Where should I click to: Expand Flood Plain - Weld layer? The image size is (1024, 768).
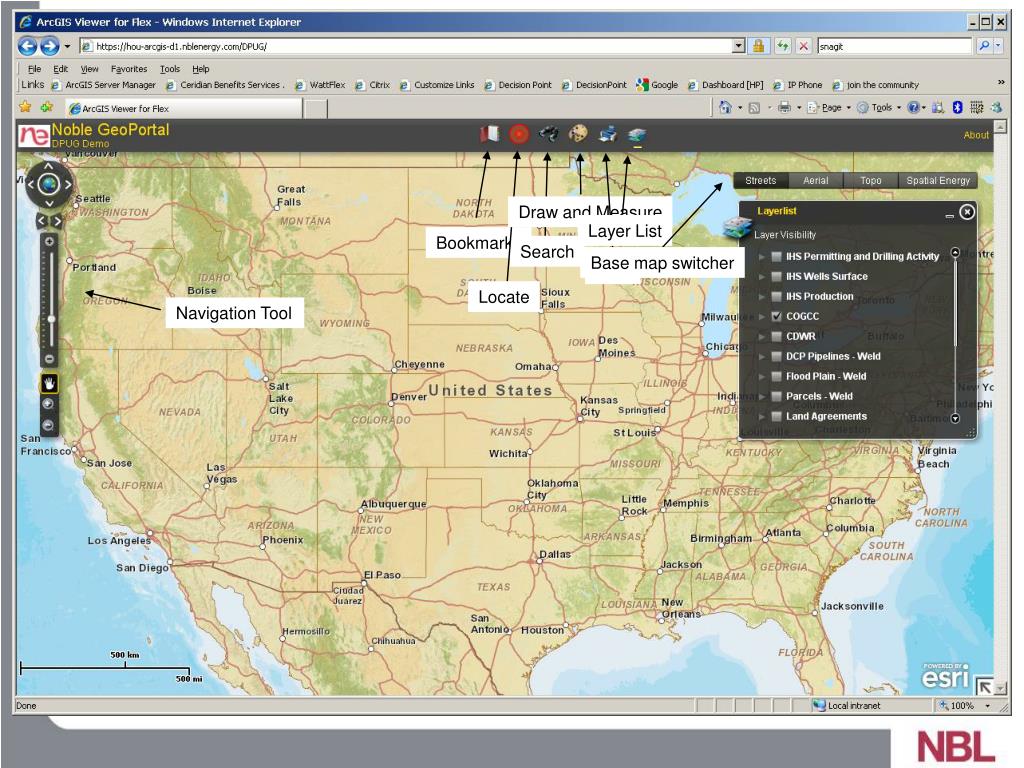point(761,376)
